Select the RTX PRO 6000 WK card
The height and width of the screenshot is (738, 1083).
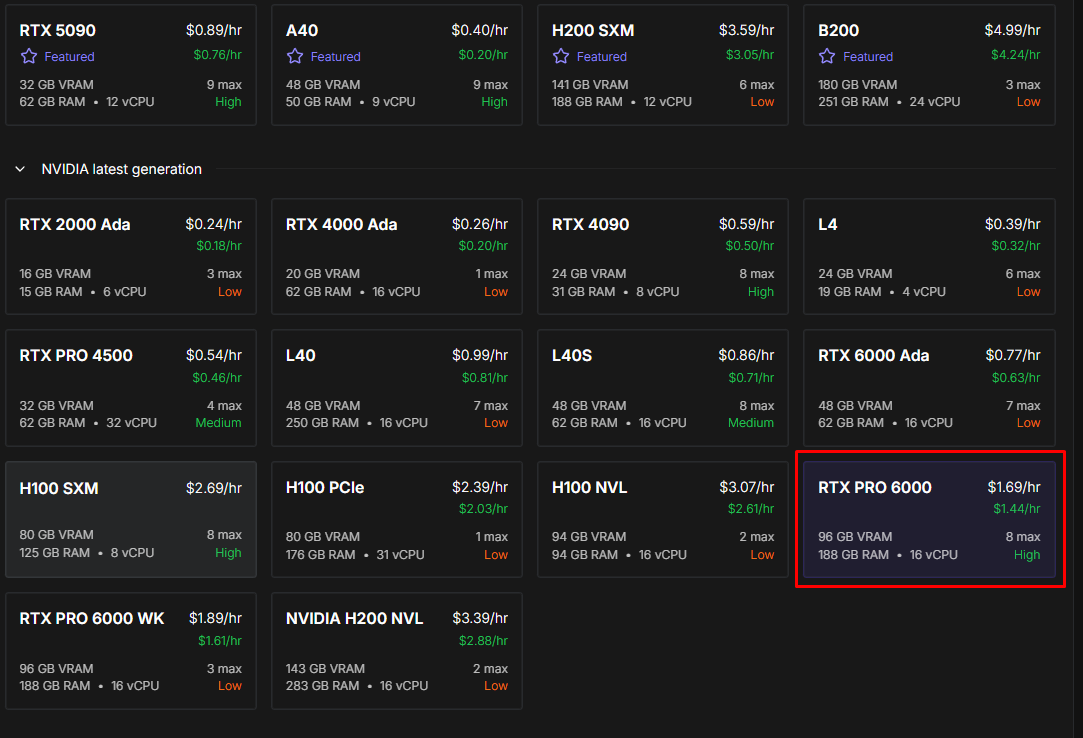130,650
